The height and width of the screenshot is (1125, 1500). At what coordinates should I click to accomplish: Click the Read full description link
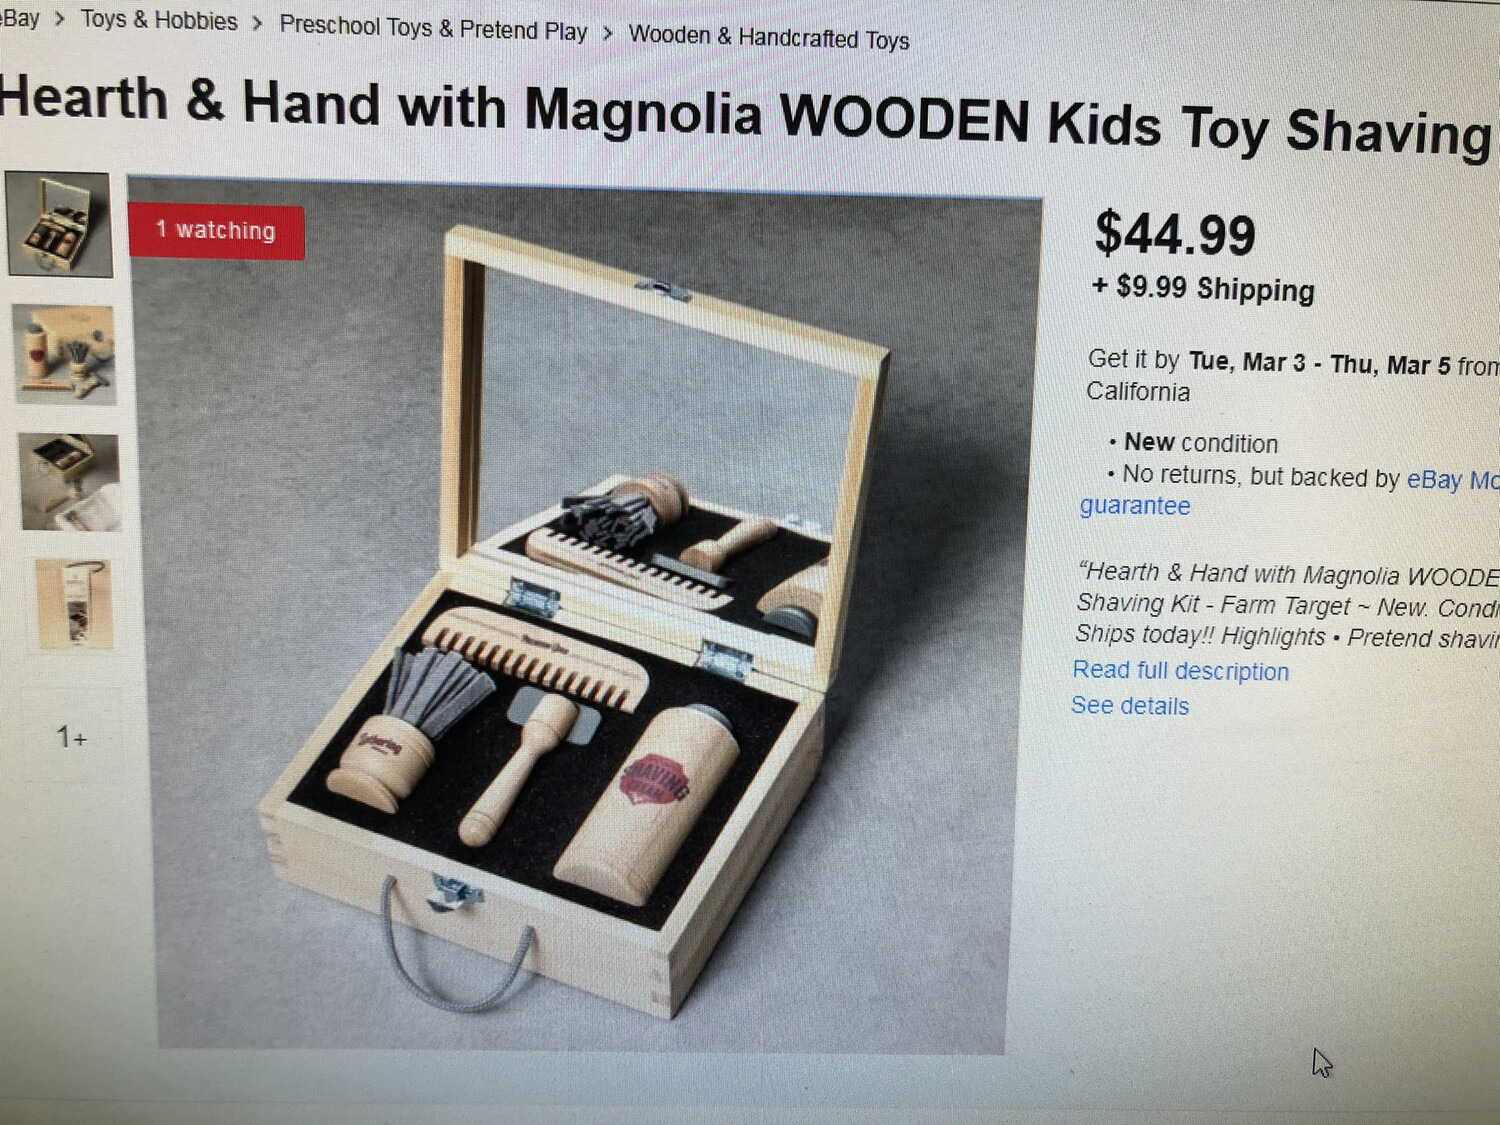click(x=1180, y=670)
